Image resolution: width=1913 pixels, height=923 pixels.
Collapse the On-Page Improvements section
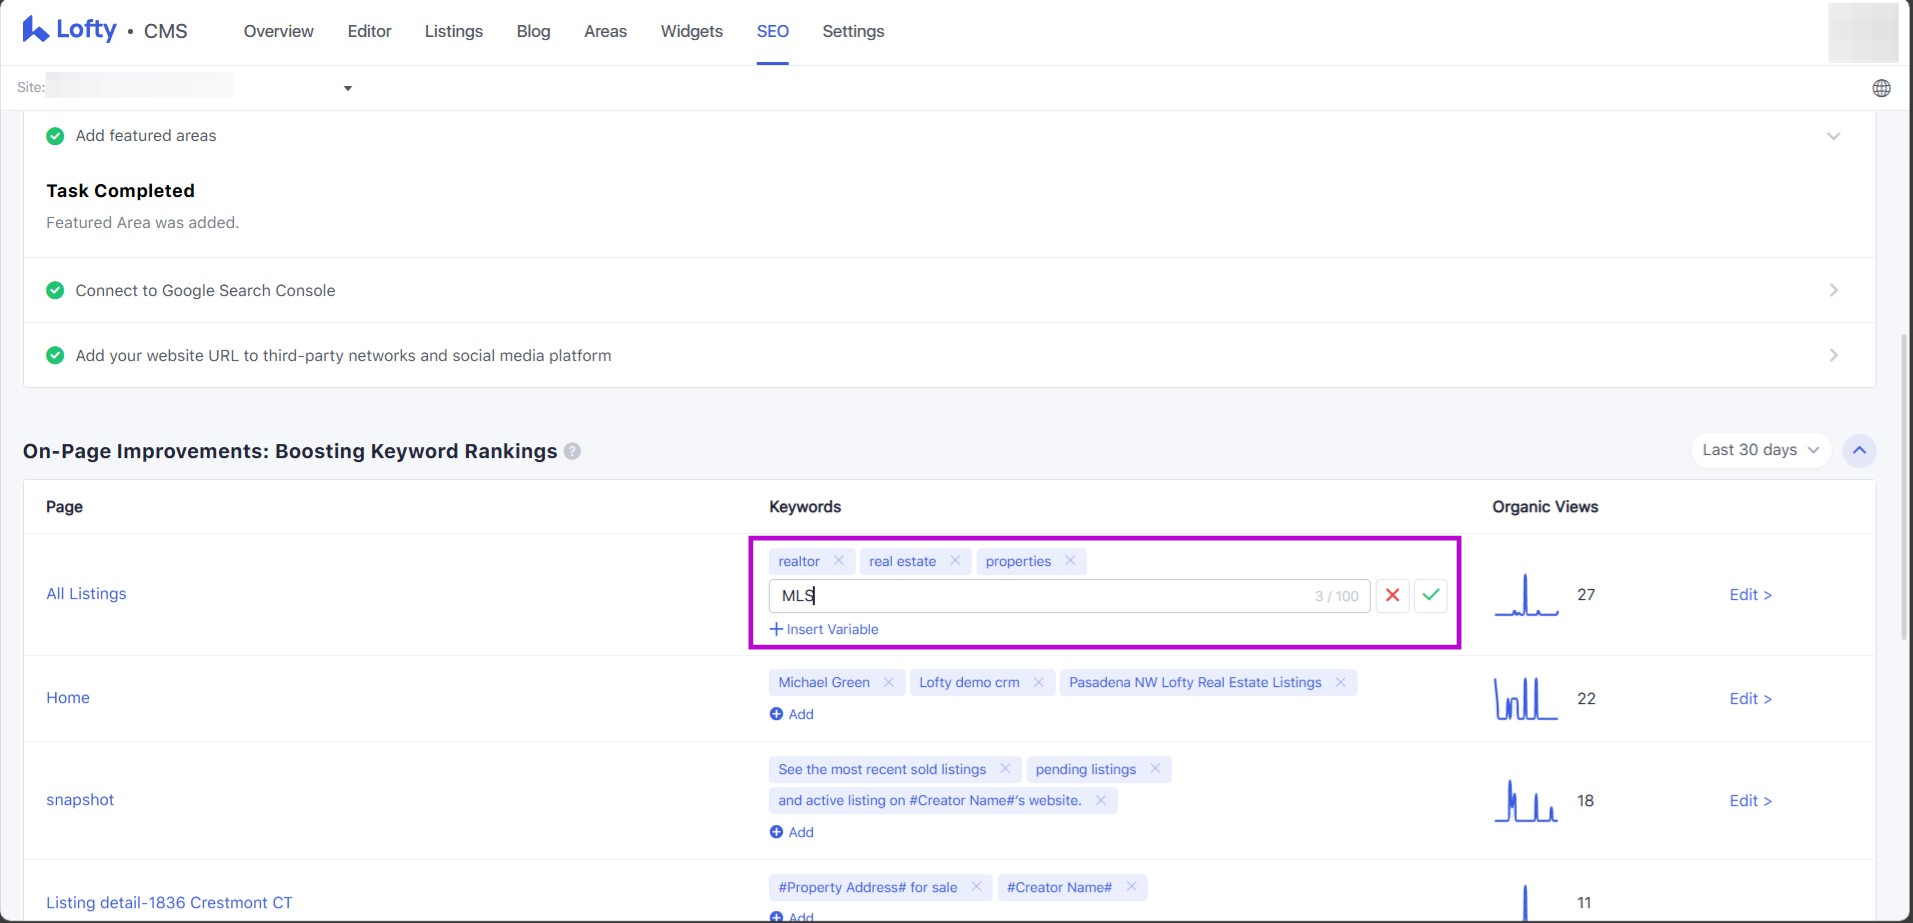coord(1859,450)
